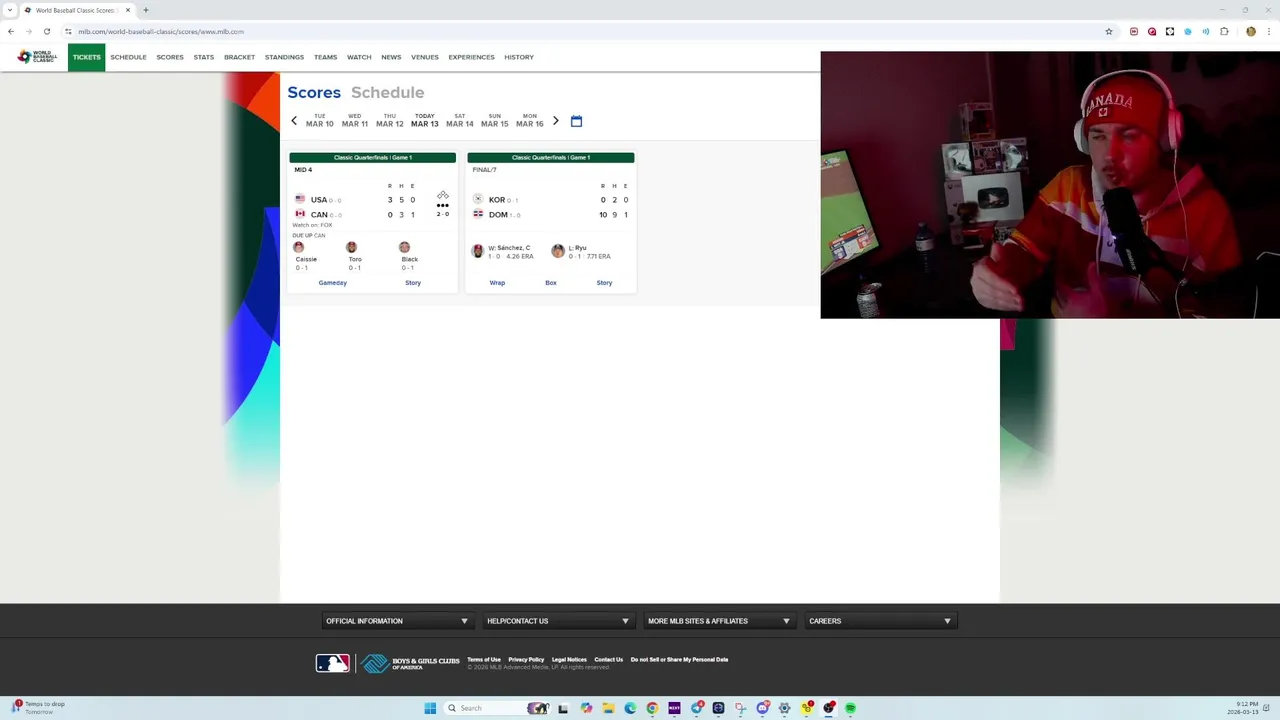The width and height of the screenshot is (1280, 720).
Task: Open the News nav item
Action: click(391, 57)
